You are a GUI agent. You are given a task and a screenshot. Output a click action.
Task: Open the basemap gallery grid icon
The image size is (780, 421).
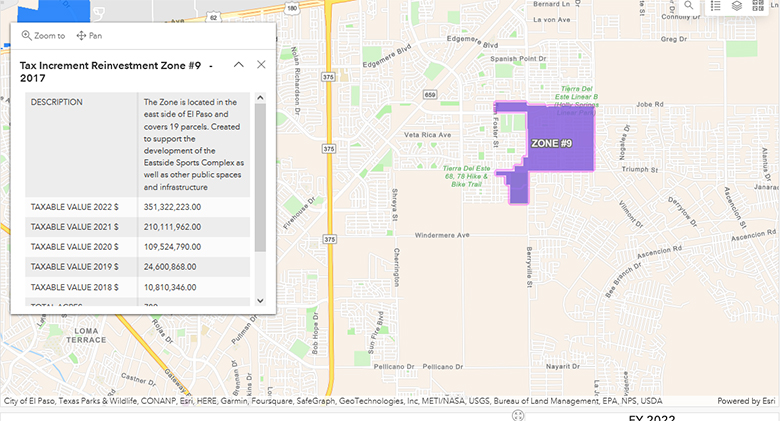pos(758,5)
